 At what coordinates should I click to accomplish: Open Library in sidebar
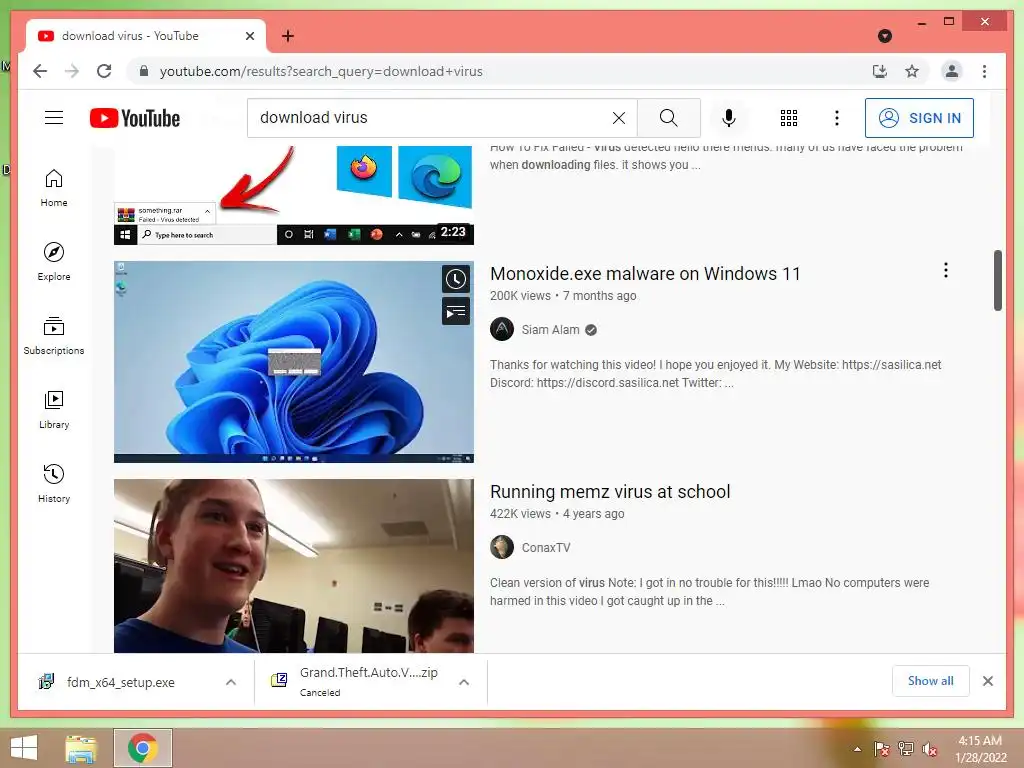54,410
